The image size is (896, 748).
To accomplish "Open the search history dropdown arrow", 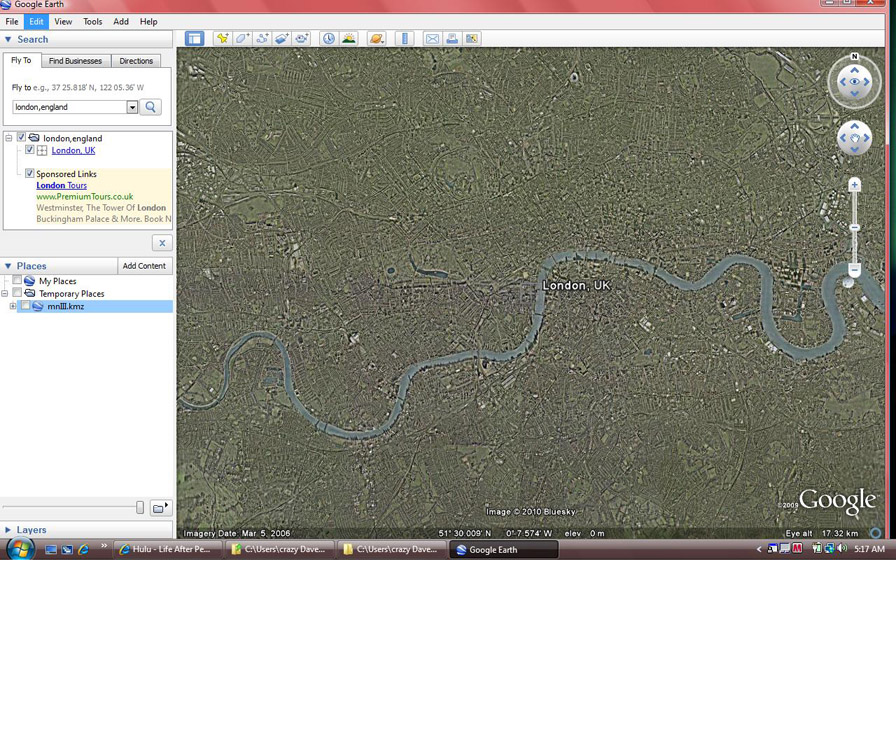I will (132, 107).
